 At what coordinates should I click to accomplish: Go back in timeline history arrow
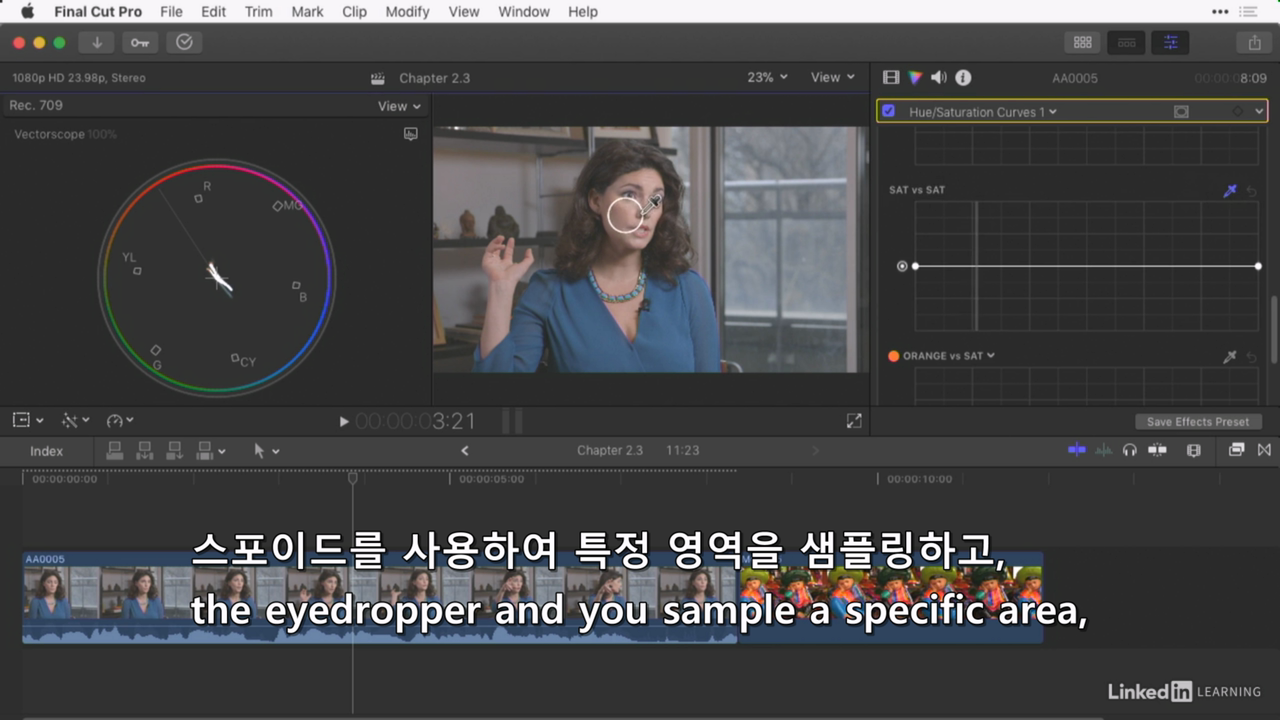pos(464,451)
